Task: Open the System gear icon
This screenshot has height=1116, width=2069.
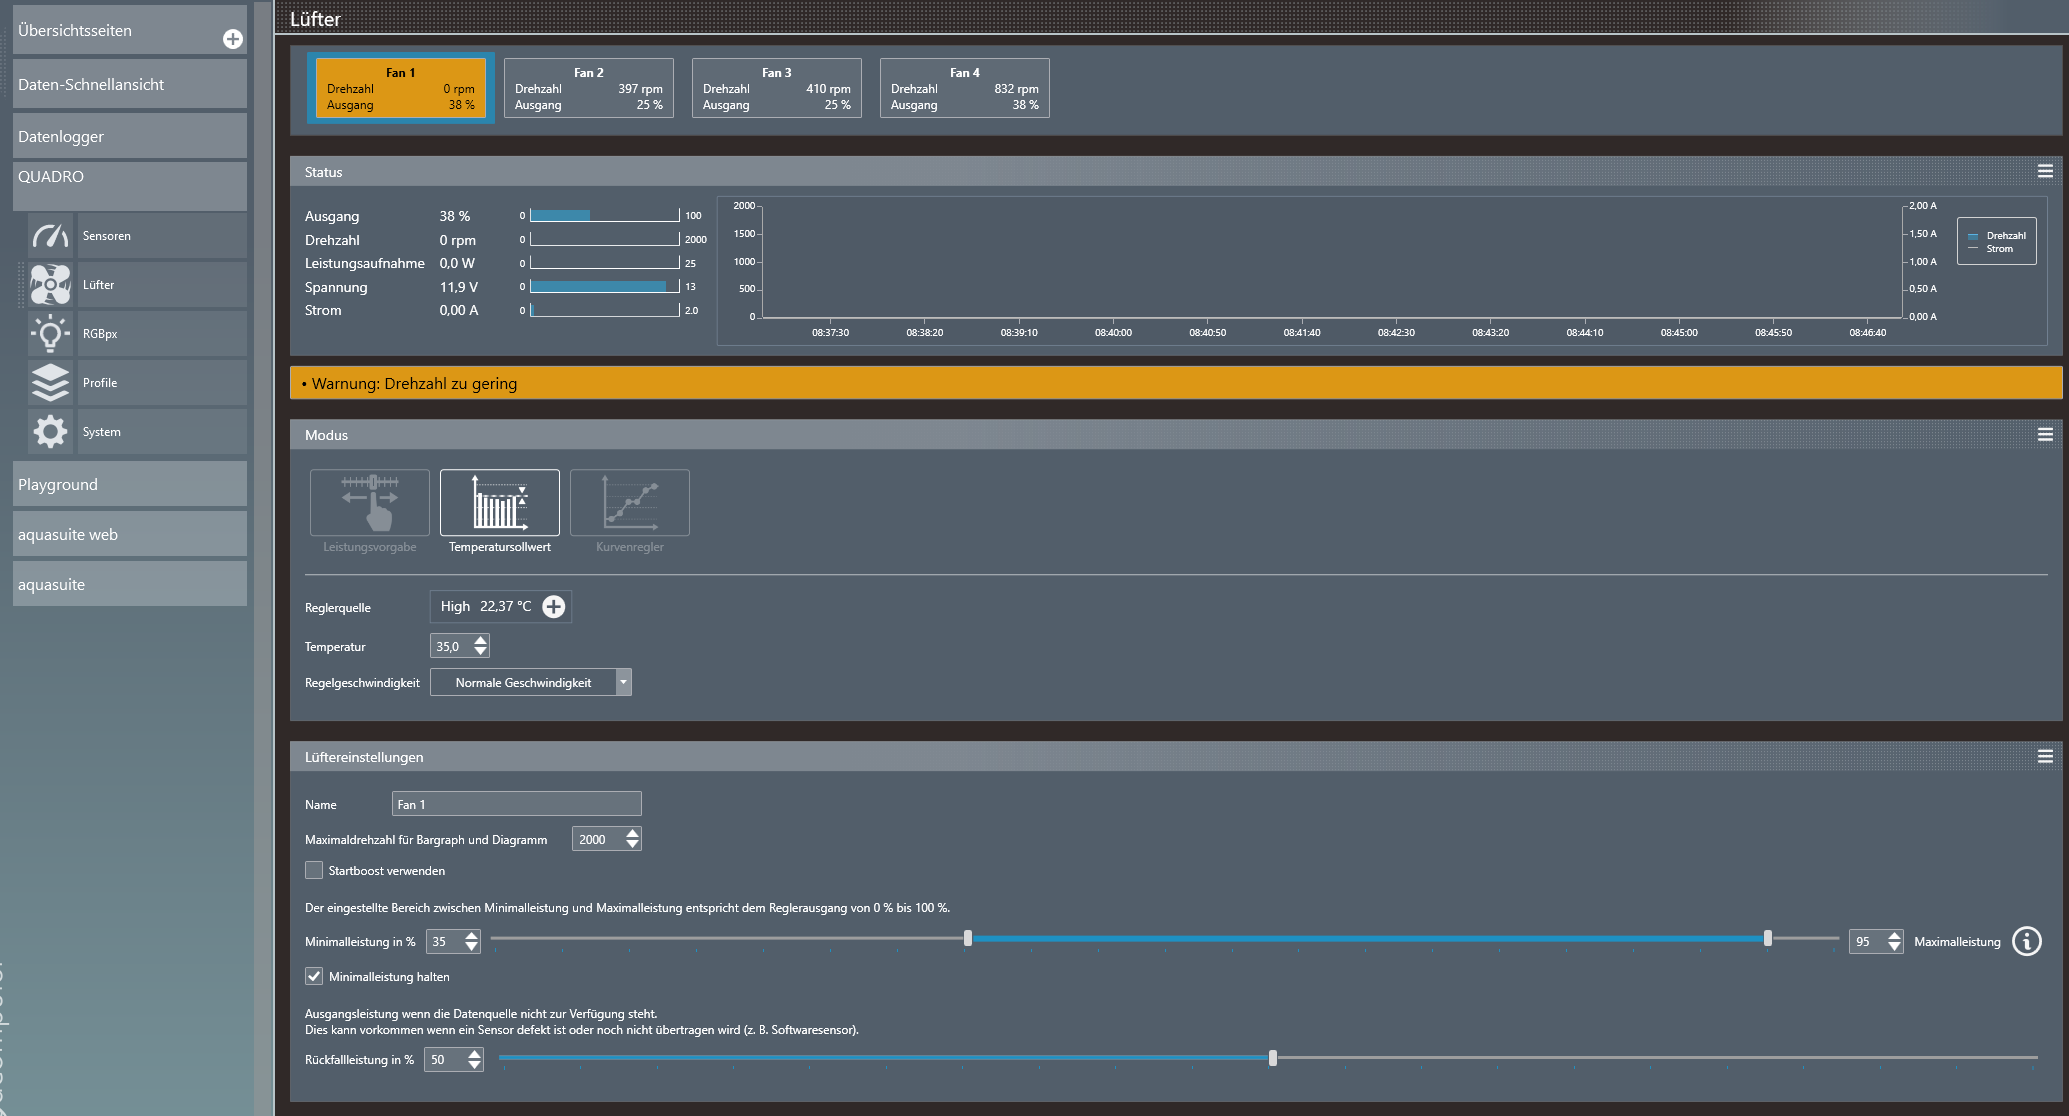Action: click(50, 432)
